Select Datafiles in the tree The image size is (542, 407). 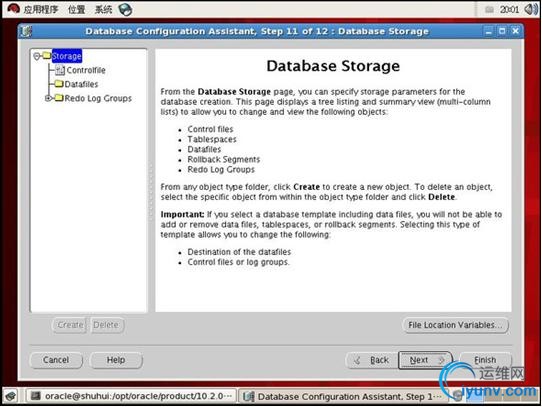[81, 84]
